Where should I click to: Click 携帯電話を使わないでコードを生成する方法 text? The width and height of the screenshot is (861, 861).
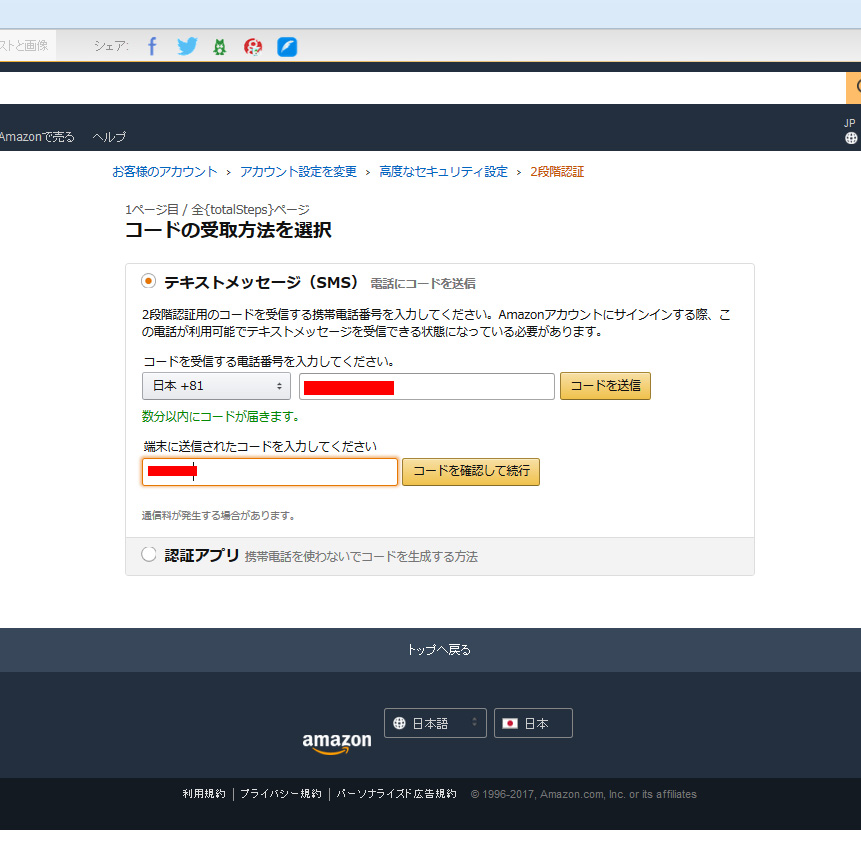click(361, 557)
